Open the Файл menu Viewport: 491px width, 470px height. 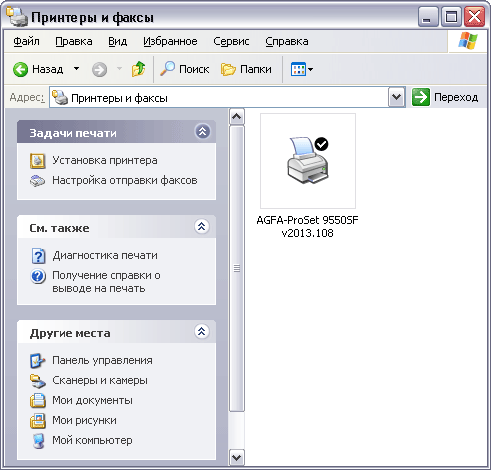tap(26, 41)
